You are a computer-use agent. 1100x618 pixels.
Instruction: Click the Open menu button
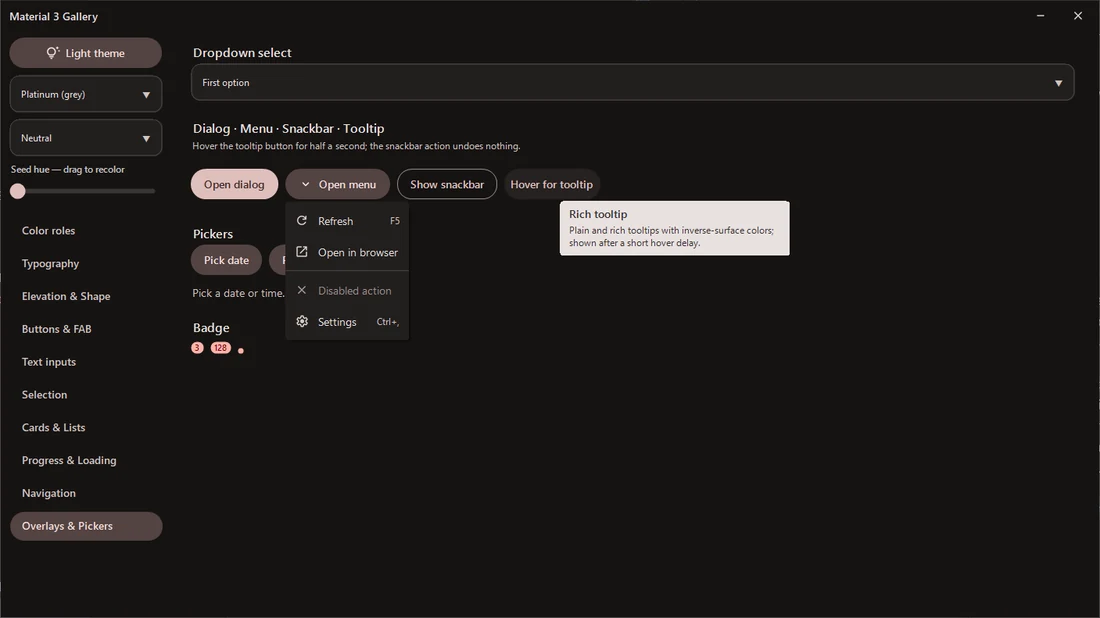click(x=337, y=184)
